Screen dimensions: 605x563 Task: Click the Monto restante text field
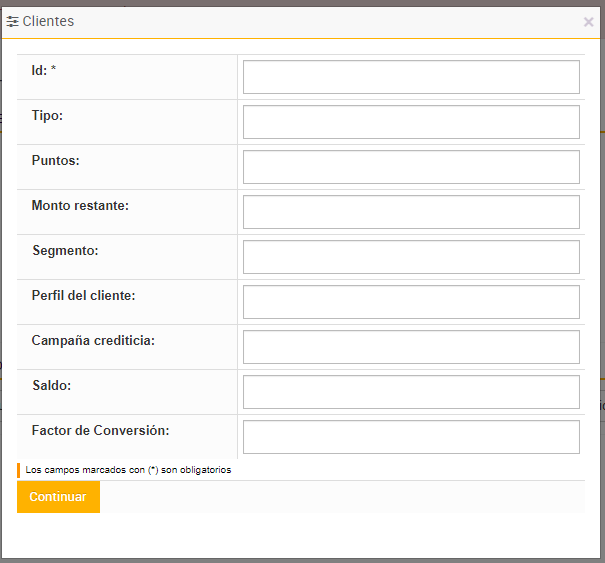click(411, 212)
